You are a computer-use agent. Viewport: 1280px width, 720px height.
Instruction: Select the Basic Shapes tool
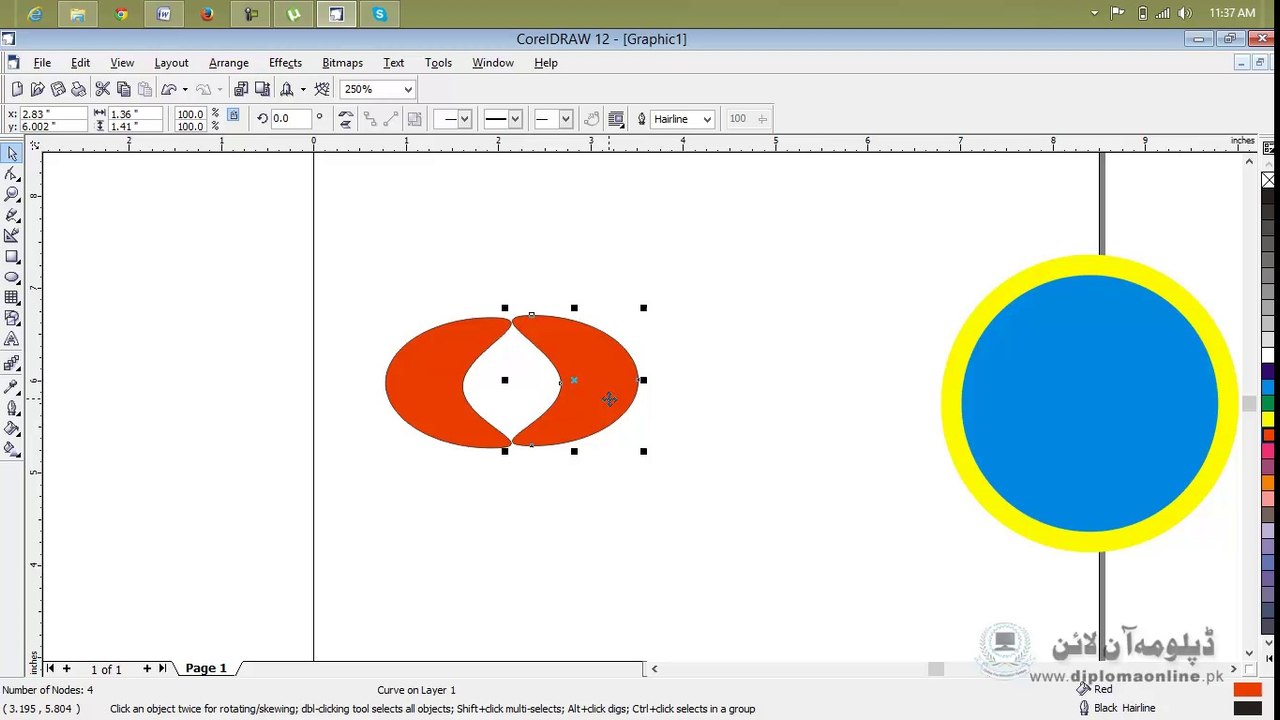(x=12, y=319)
